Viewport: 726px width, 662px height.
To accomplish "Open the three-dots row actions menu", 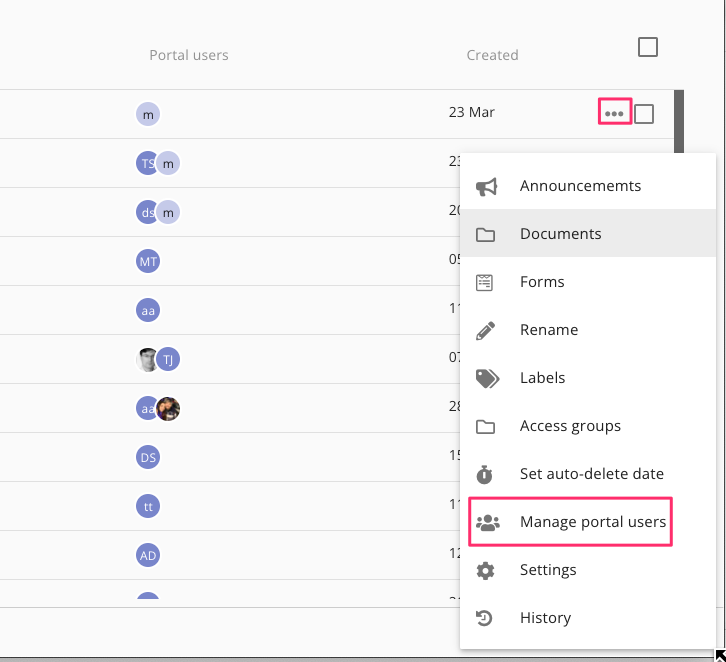I will pyautogui.click(x=614, y=113).
